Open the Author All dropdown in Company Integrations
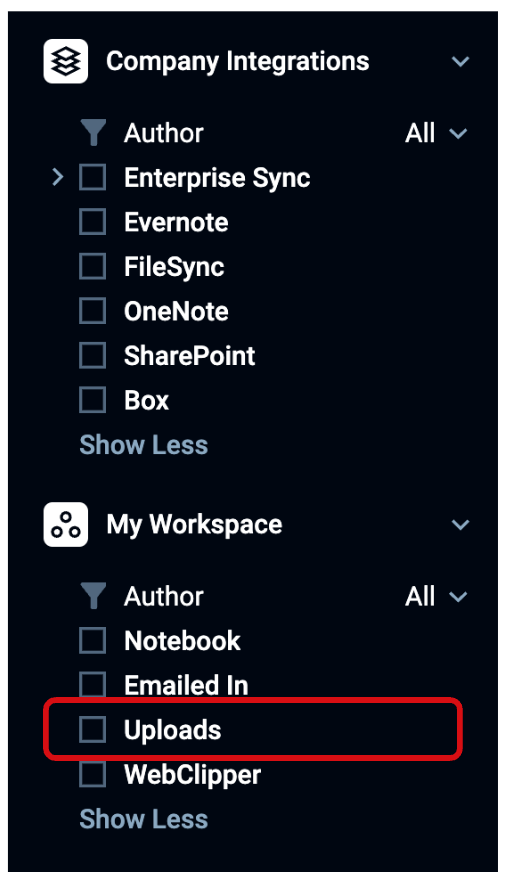Screen dimensions: 510x884 (436, 134)
